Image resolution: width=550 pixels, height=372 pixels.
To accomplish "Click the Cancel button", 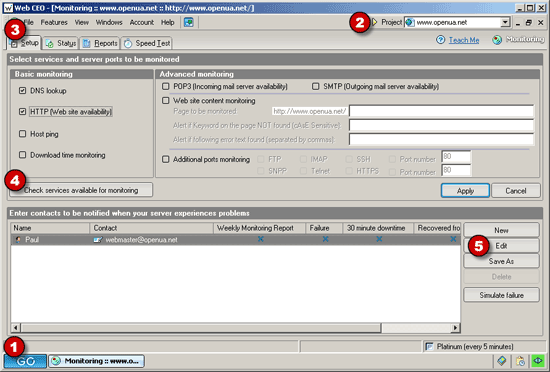I will coord(516,191).
